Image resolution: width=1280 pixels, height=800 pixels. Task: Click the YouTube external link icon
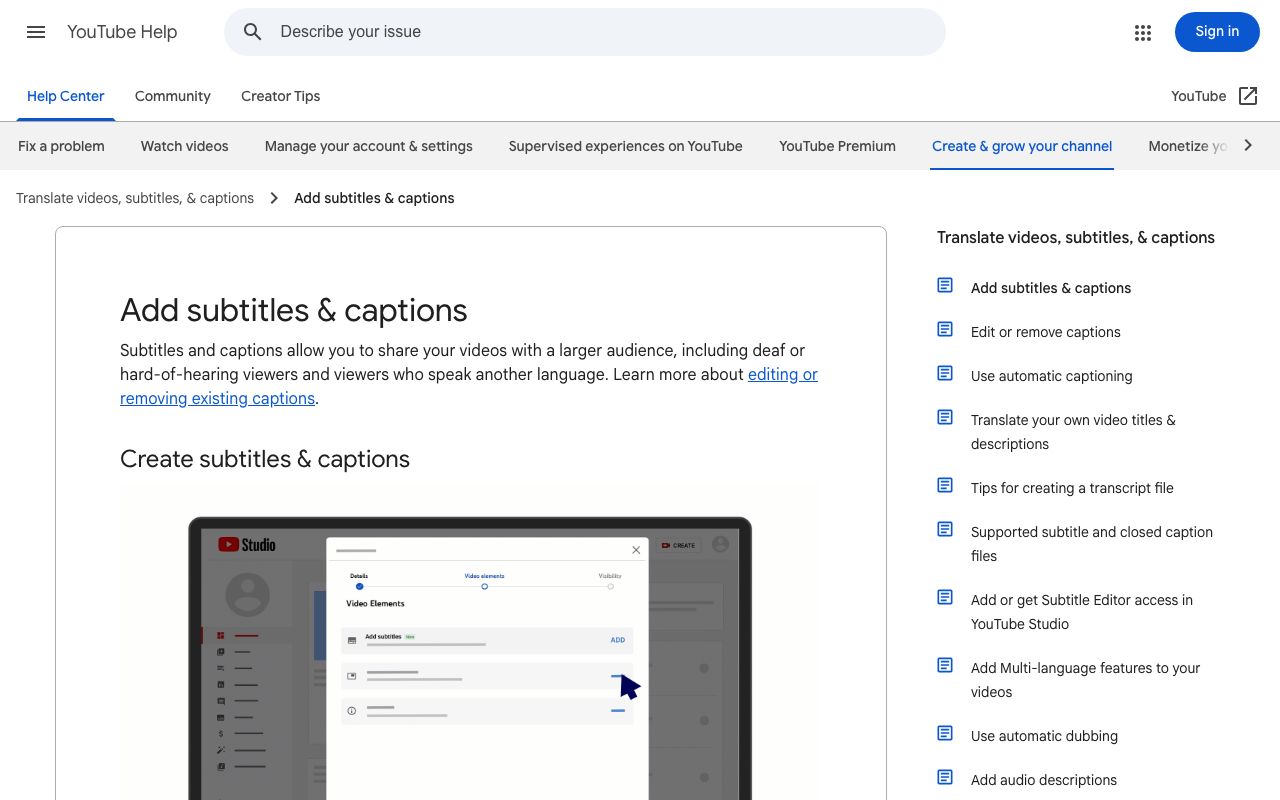coord(1248,96)
